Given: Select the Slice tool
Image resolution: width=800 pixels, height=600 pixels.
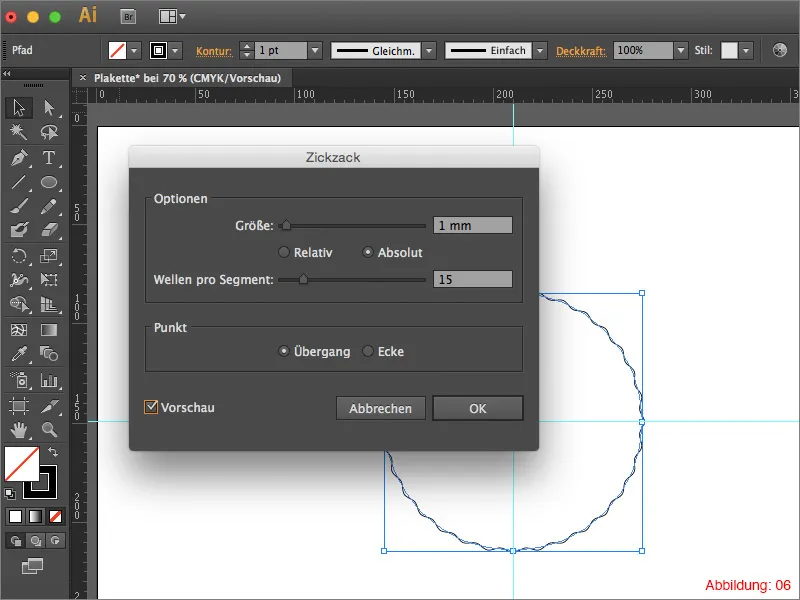Looking at the screenshot, I should (49, 406).
